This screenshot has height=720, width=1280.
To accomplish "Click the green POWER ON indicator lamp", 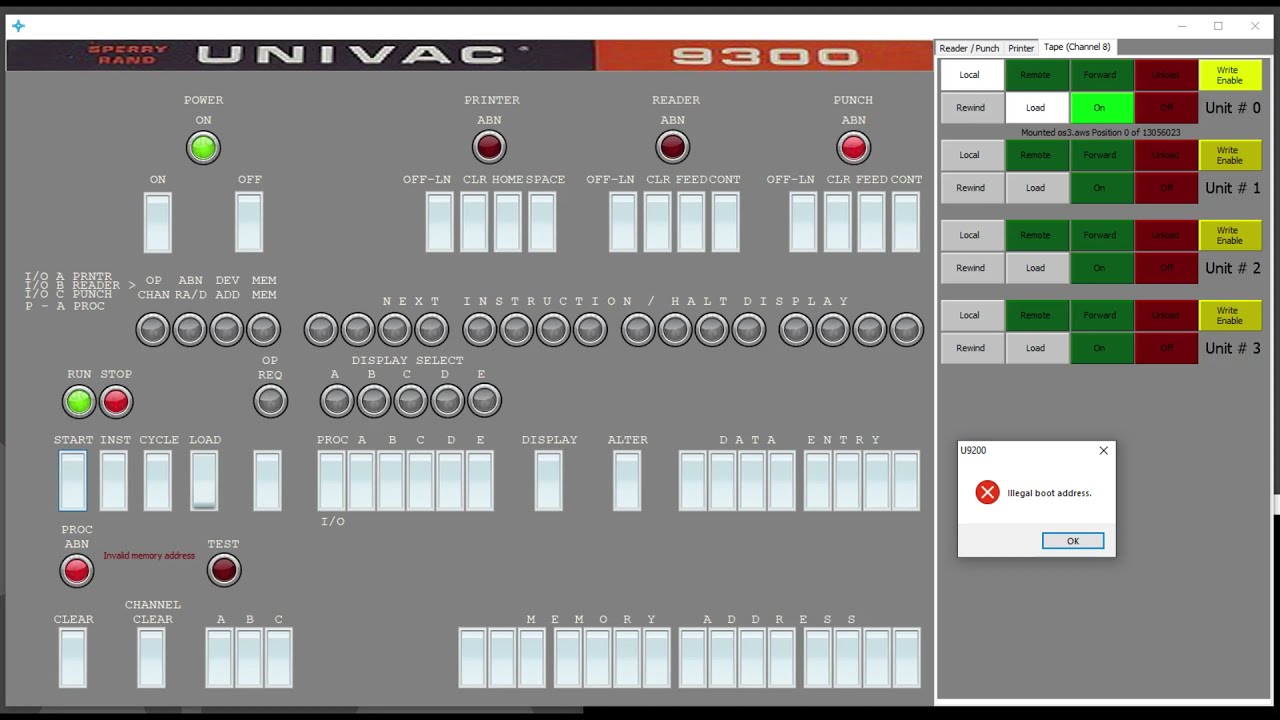I will pyautogui.click(x=203, y=148).
